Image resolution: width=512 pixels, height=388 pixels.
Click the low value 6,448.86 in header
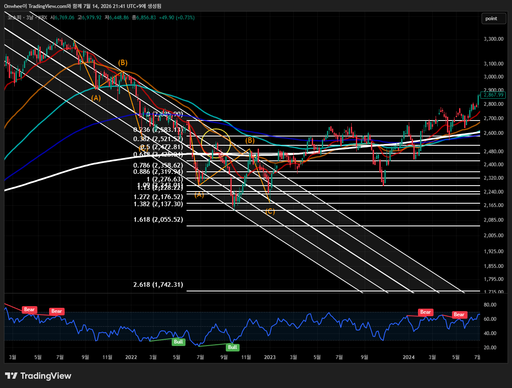coord(118,17)
